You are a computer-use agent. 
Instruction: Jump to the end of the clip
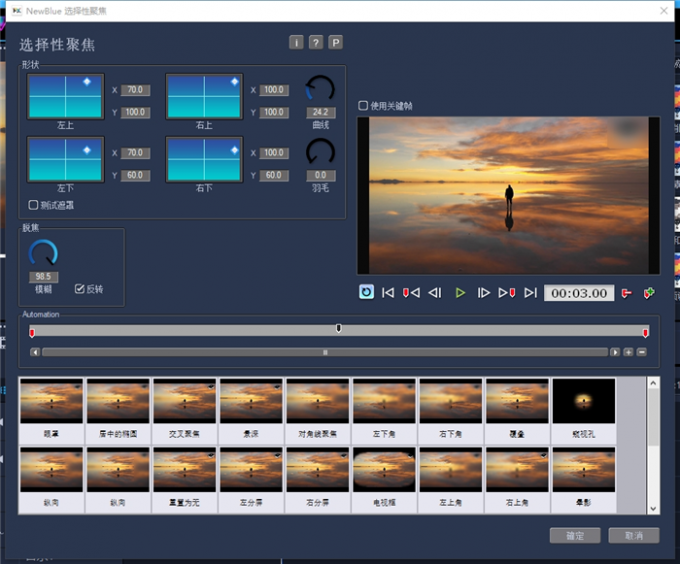click(530, 293)
